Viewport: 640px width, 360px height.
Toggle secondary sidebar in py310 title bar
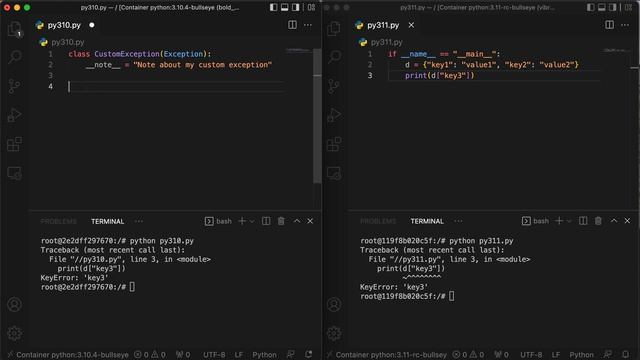[296, 7]
